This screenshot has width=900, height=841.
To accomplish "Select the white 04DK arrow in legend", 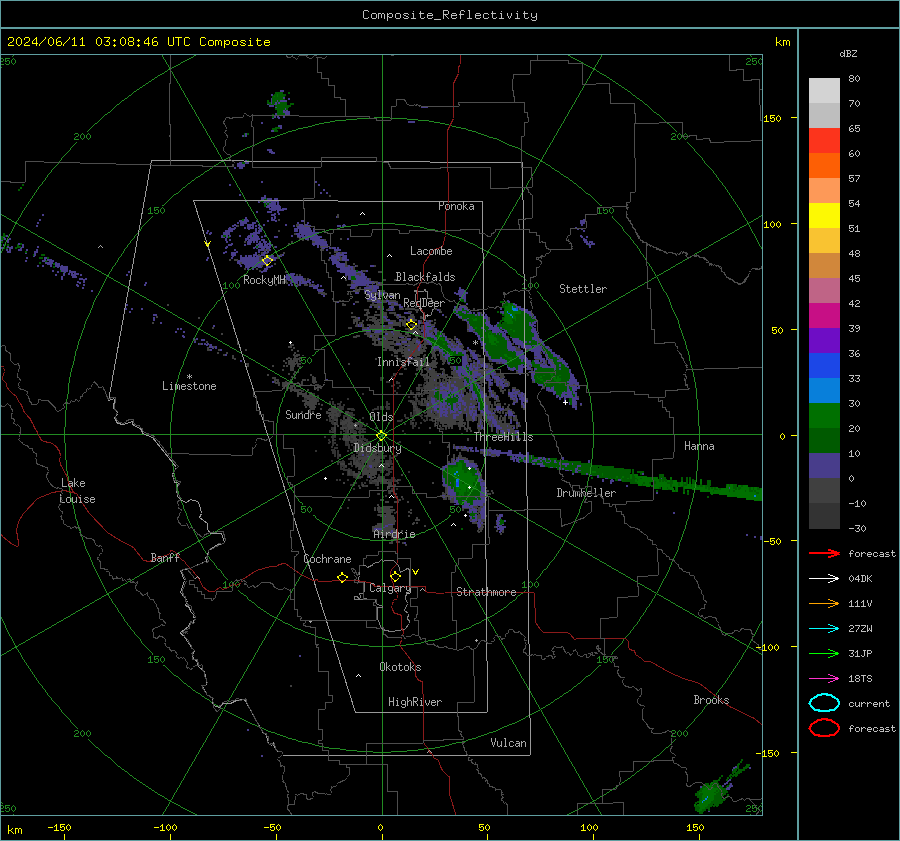I will point(824,578).
